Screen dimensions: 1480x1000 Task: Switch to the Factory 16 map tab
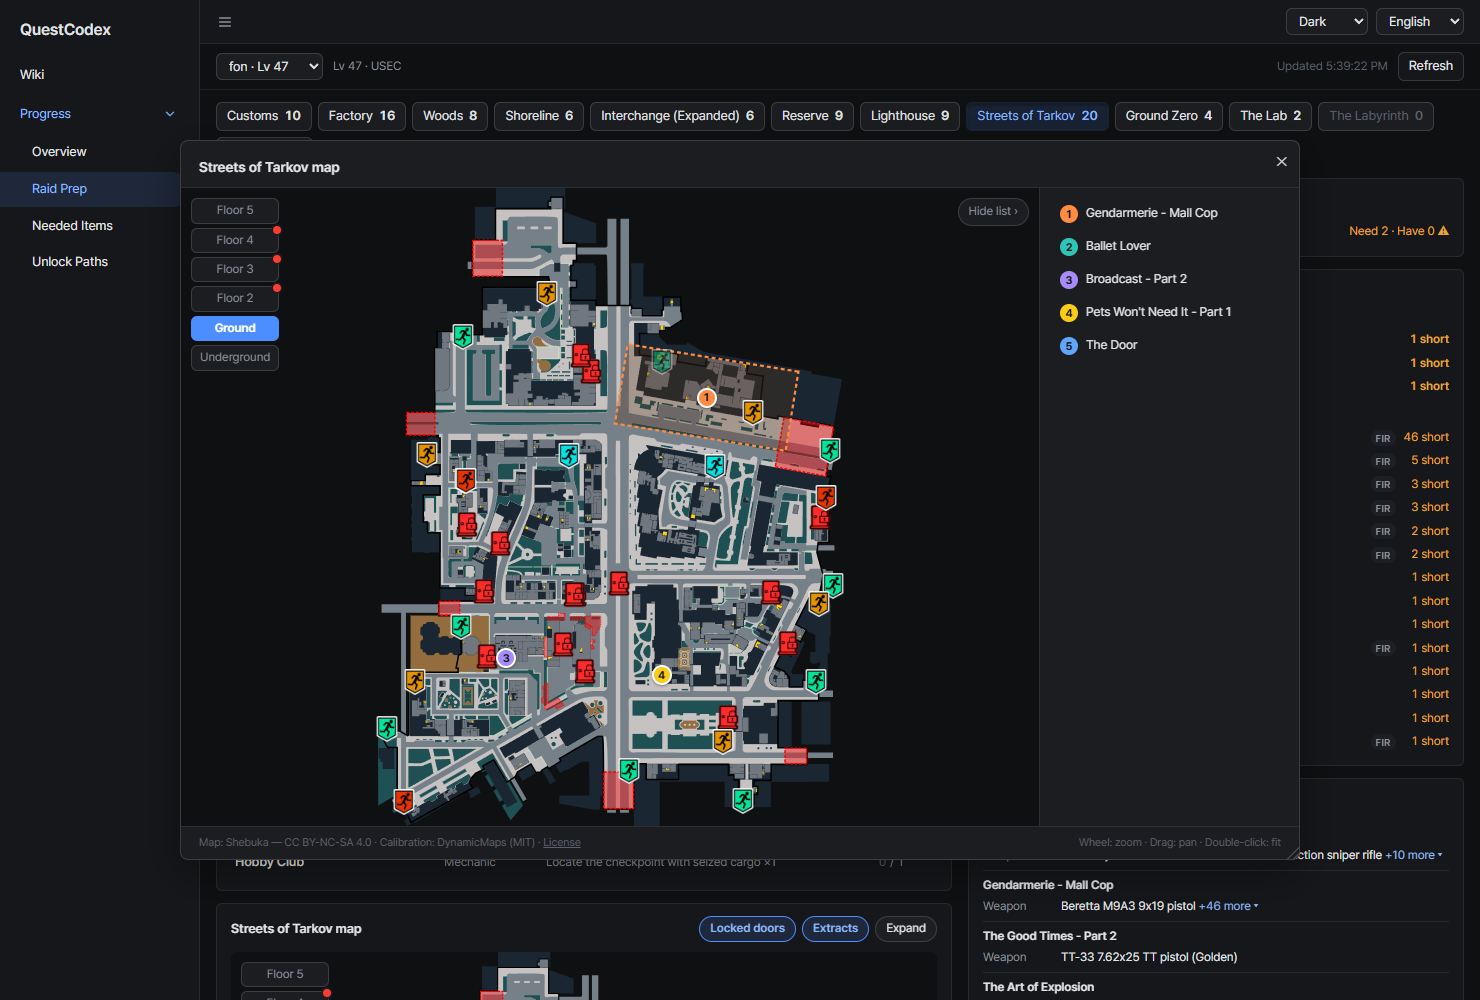tap(362, 116)
